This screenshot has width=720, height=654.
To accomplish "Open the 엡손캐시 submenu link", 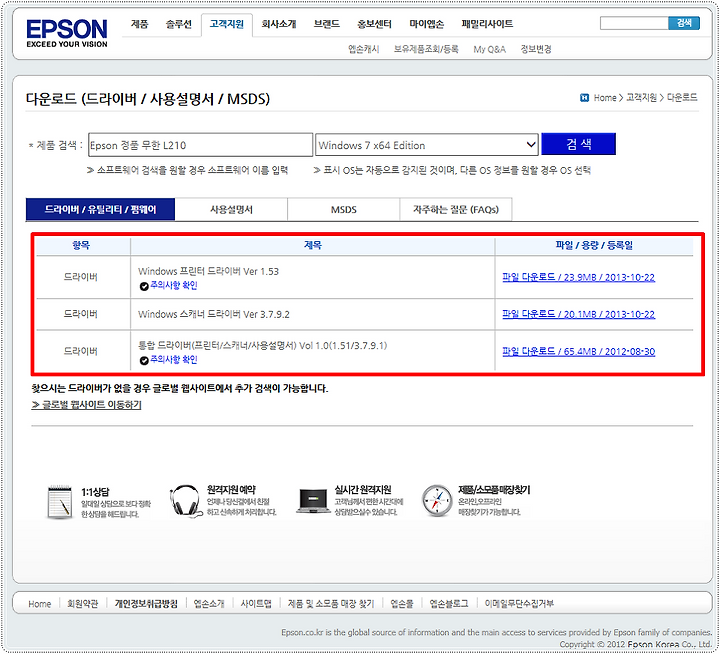I will pos(364,49).
